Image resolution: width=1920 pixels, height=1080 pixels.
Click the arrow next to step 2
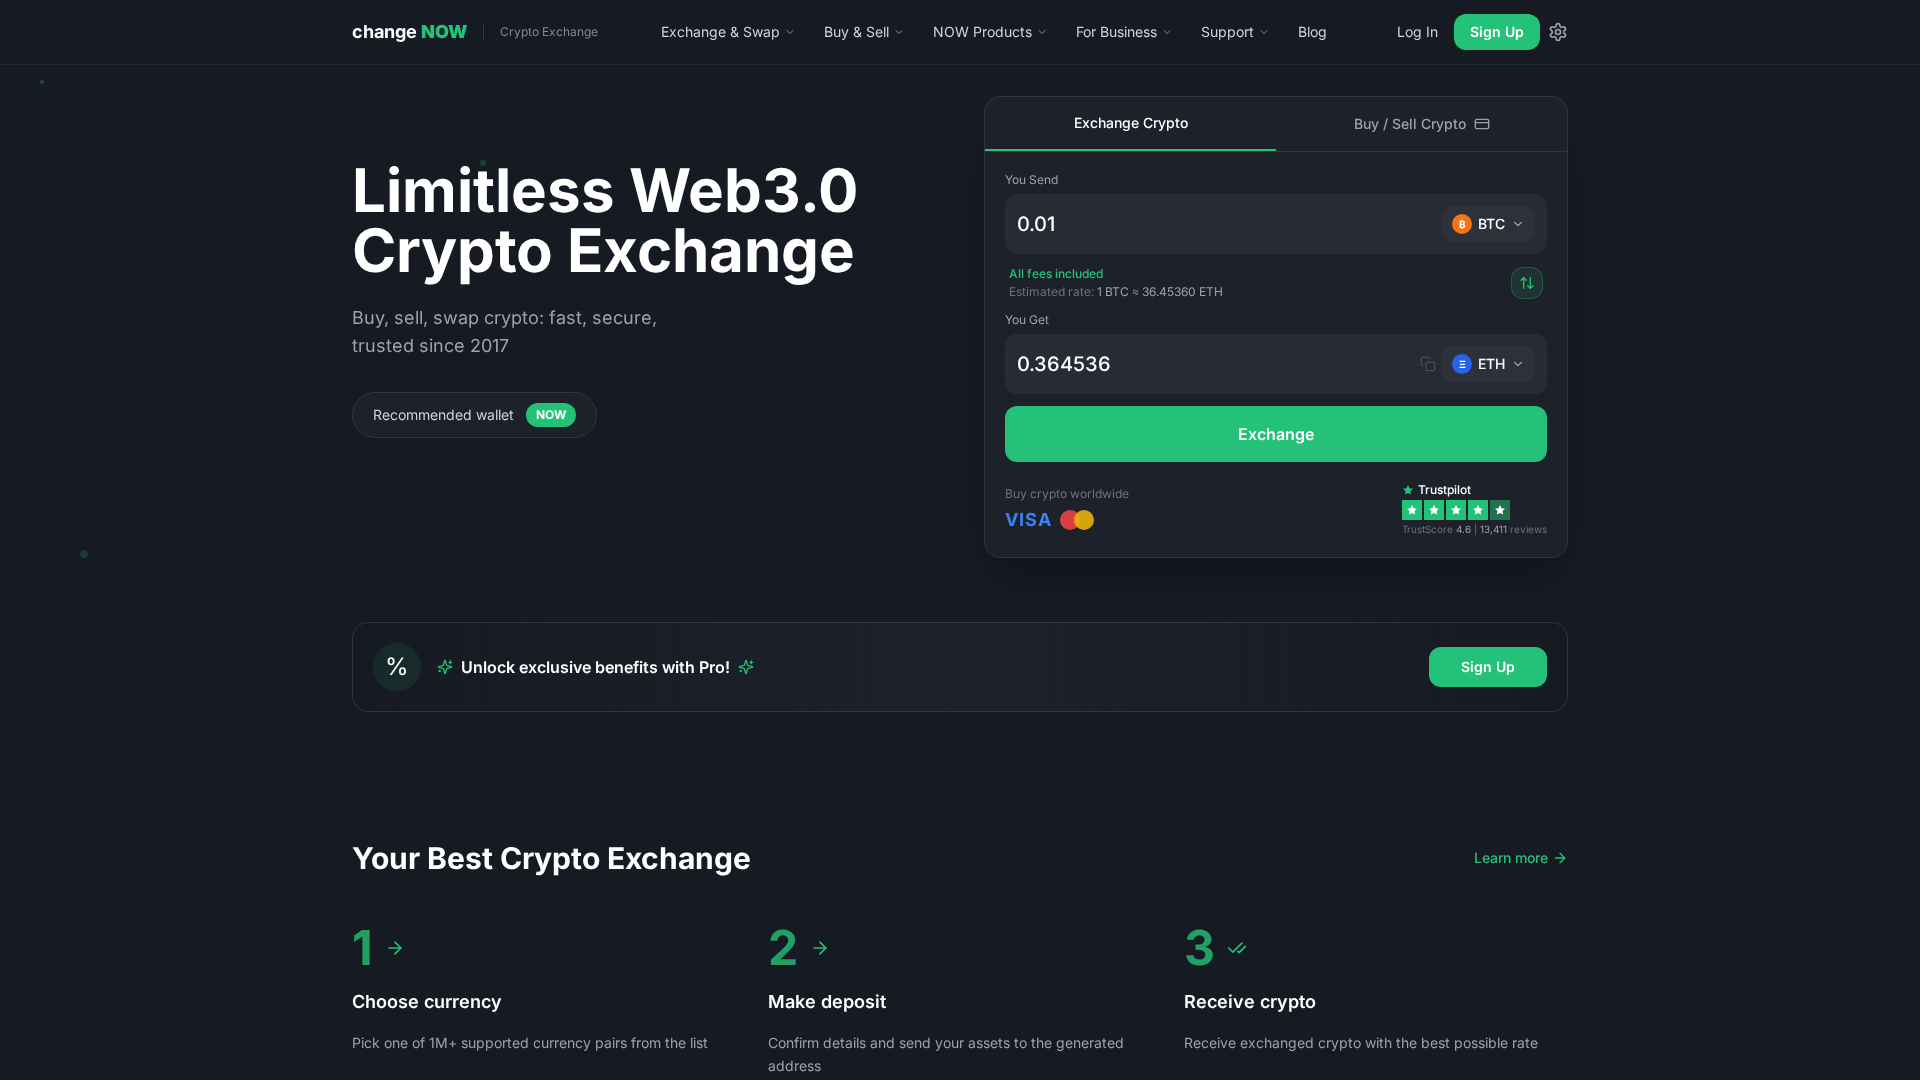[820, 948]
